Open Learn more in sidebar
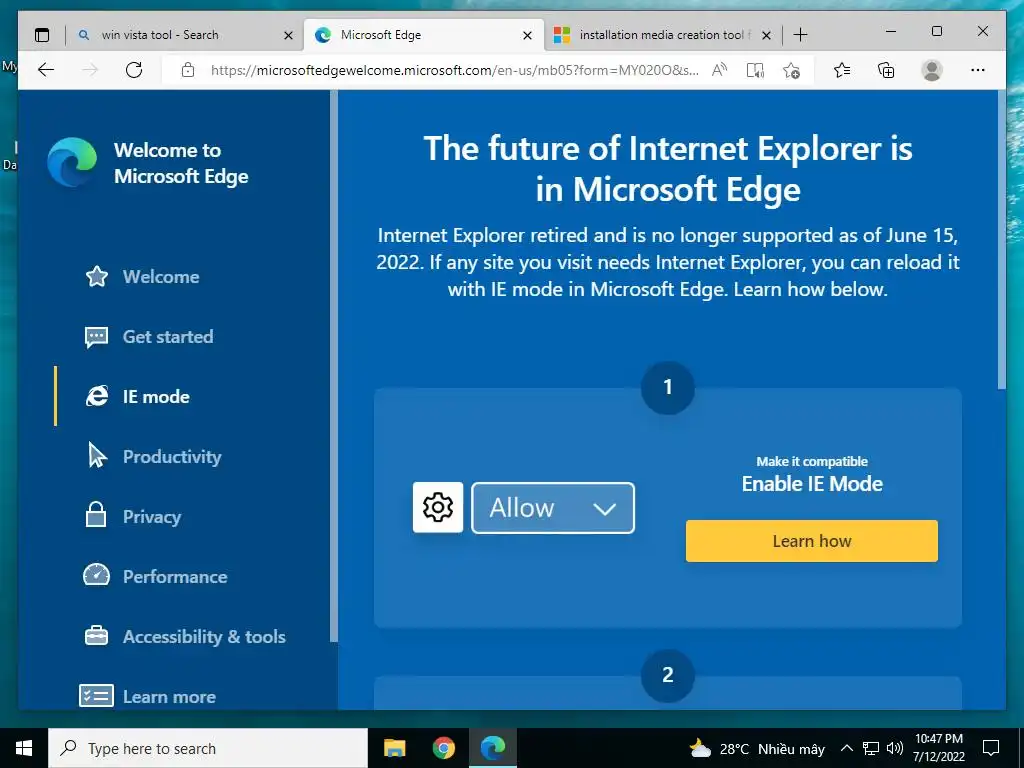The width and height of the screenshot is (1024, 768). coord(148,696)
